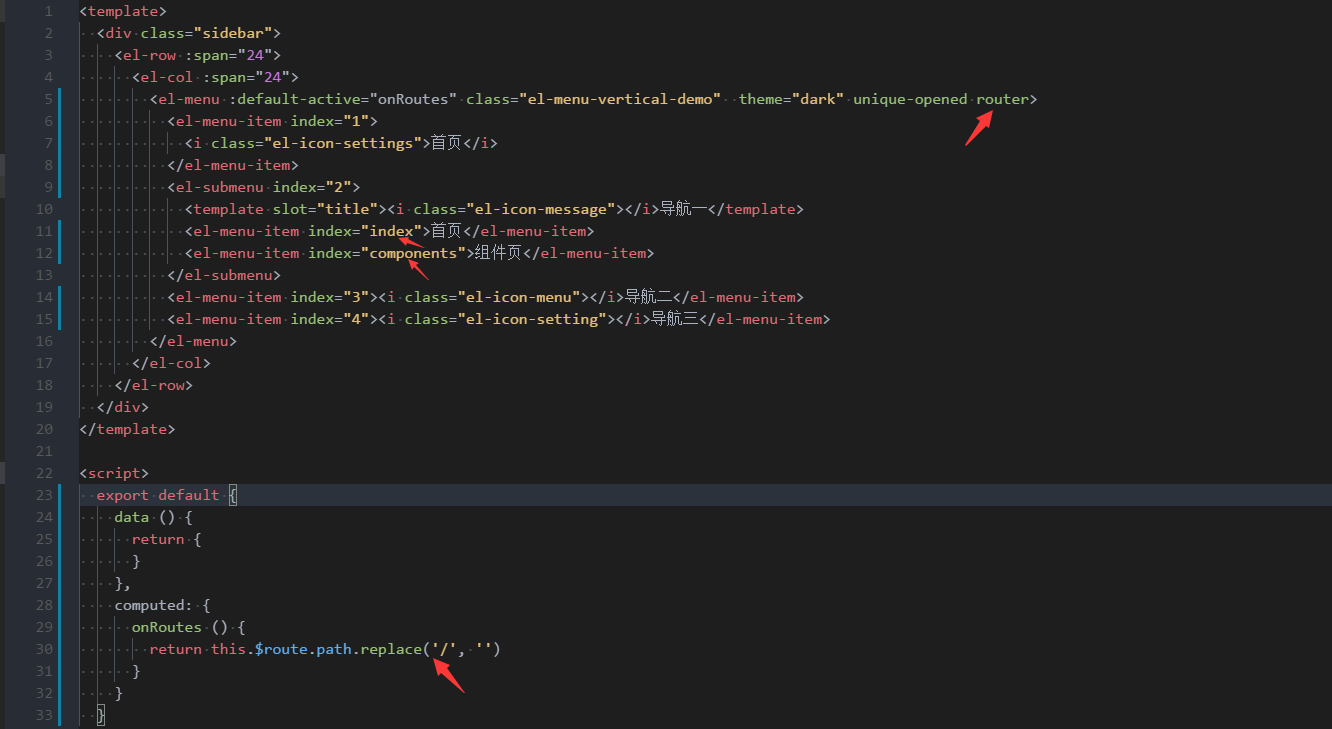Click the computed: property
This screenshot has width=1332, height=729.
[154, 605]
